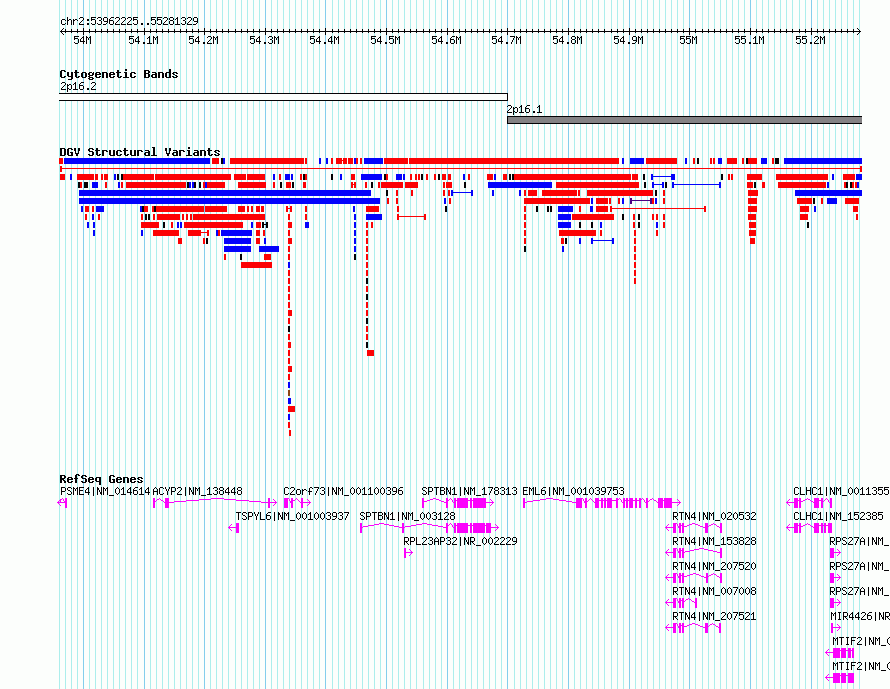Click the thin red variant line spanning the region
Viewport: 890px width, 689px height.
(460, 169)
